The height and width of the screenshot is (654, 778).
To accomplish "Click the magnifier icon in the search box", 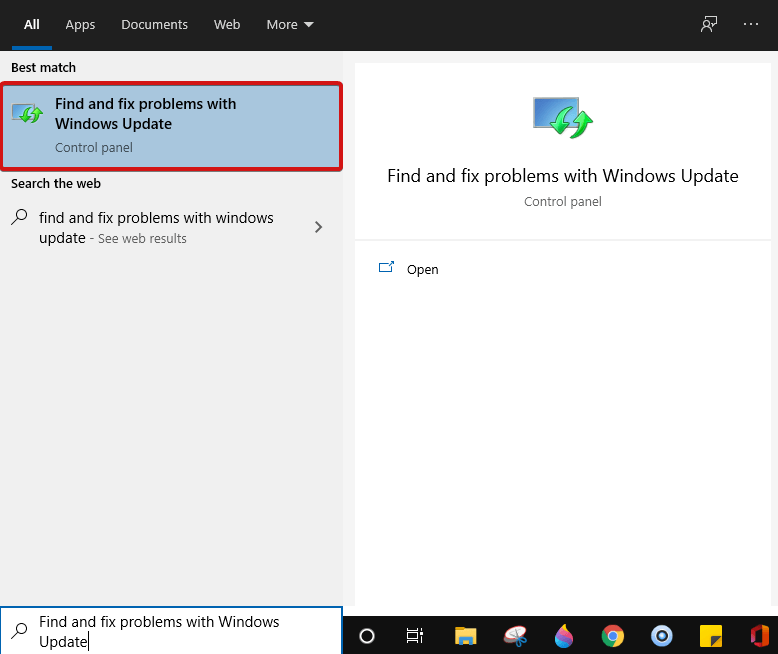I will click(19, 631).
